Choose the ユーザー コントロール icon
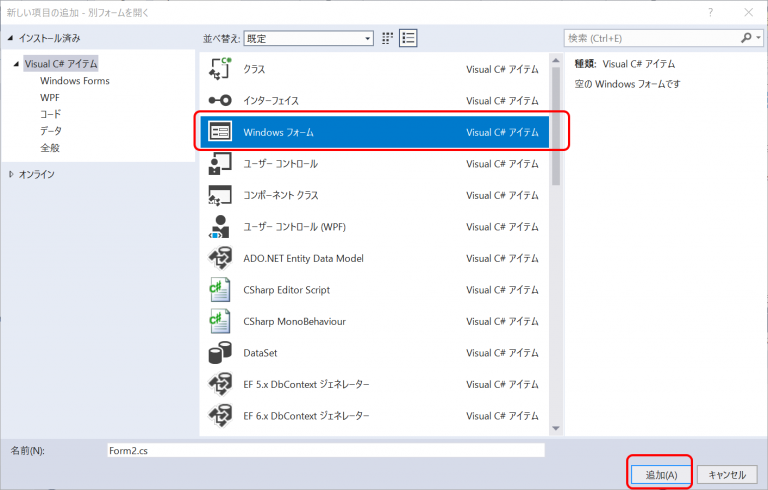The height and width of the screenshot is (490, 768). coord(220,164)
